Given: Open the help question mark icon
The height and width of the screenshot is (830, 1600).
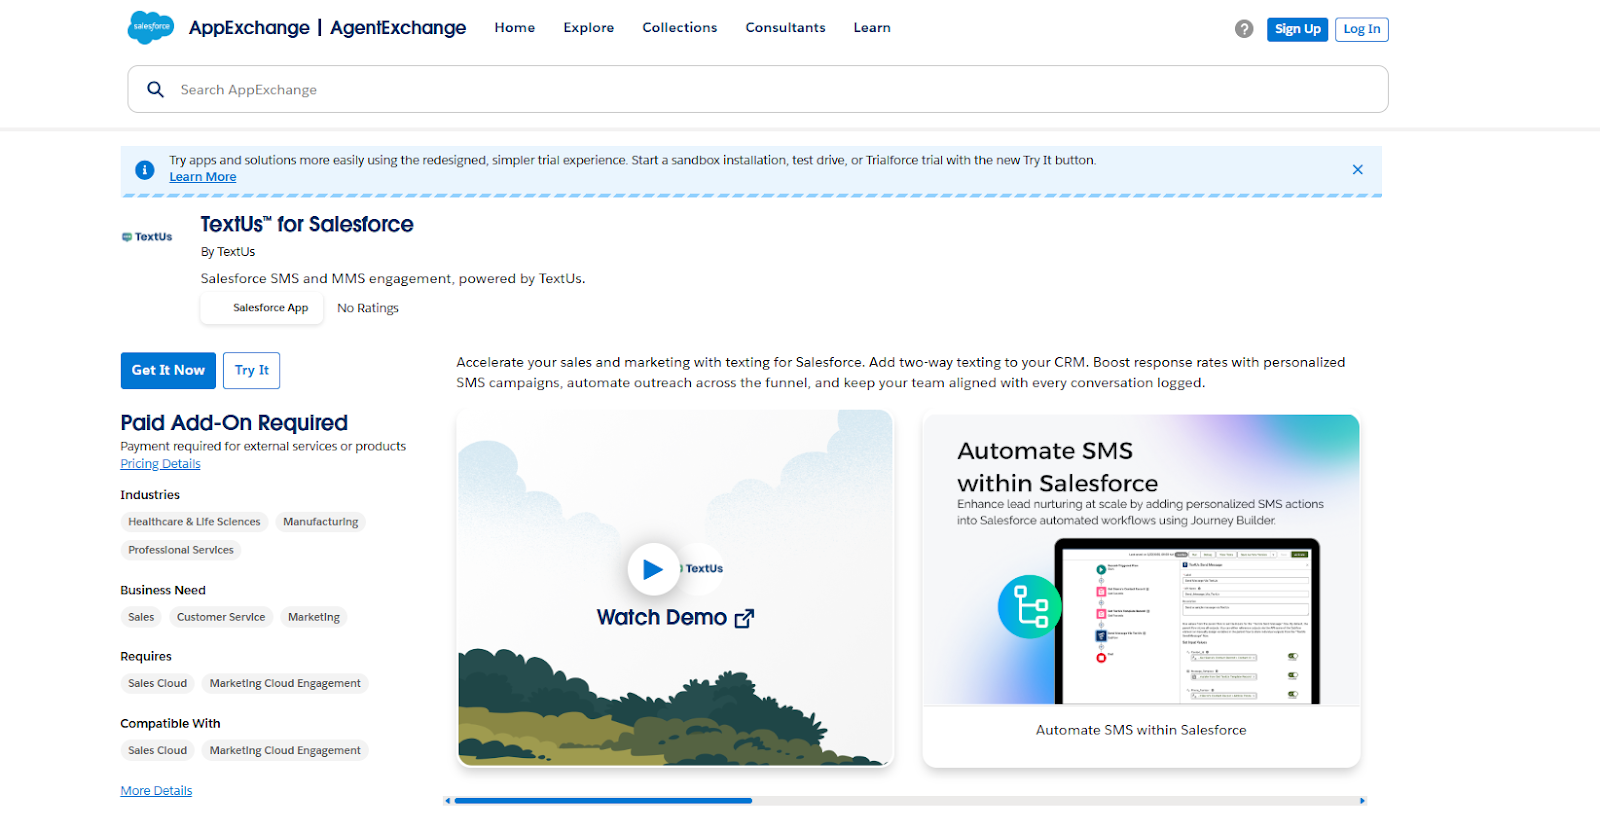Looking at the screenshot, I should pyautogui.click(x=1244, y=29).
